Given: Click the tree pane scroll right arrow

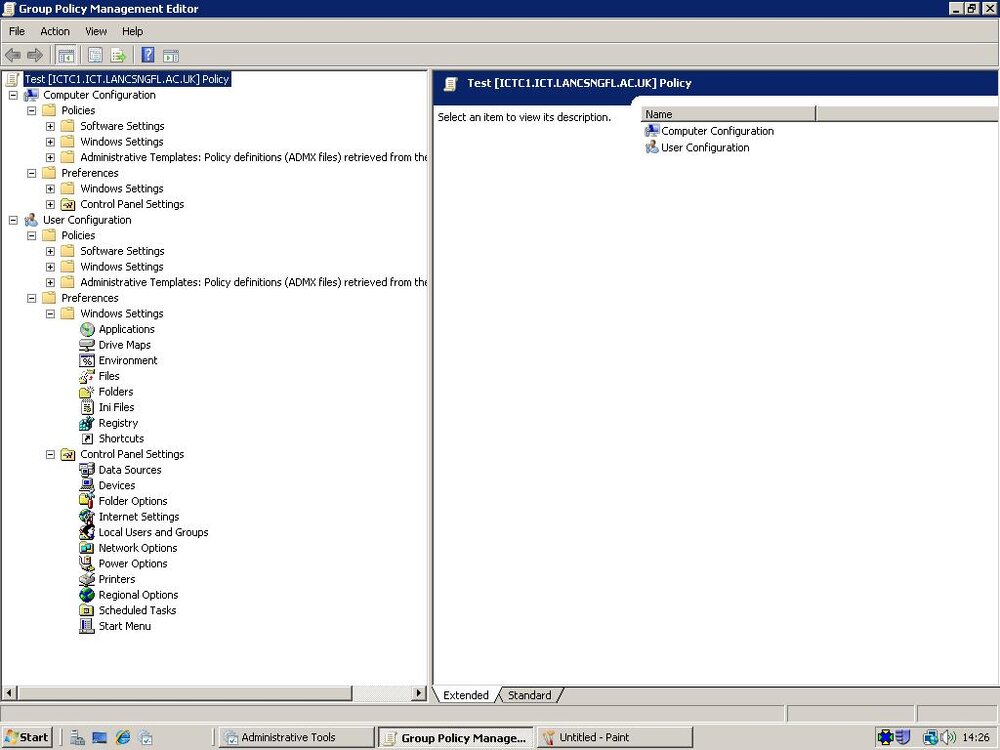Looking at the screenshot, I should click(420, 693).
